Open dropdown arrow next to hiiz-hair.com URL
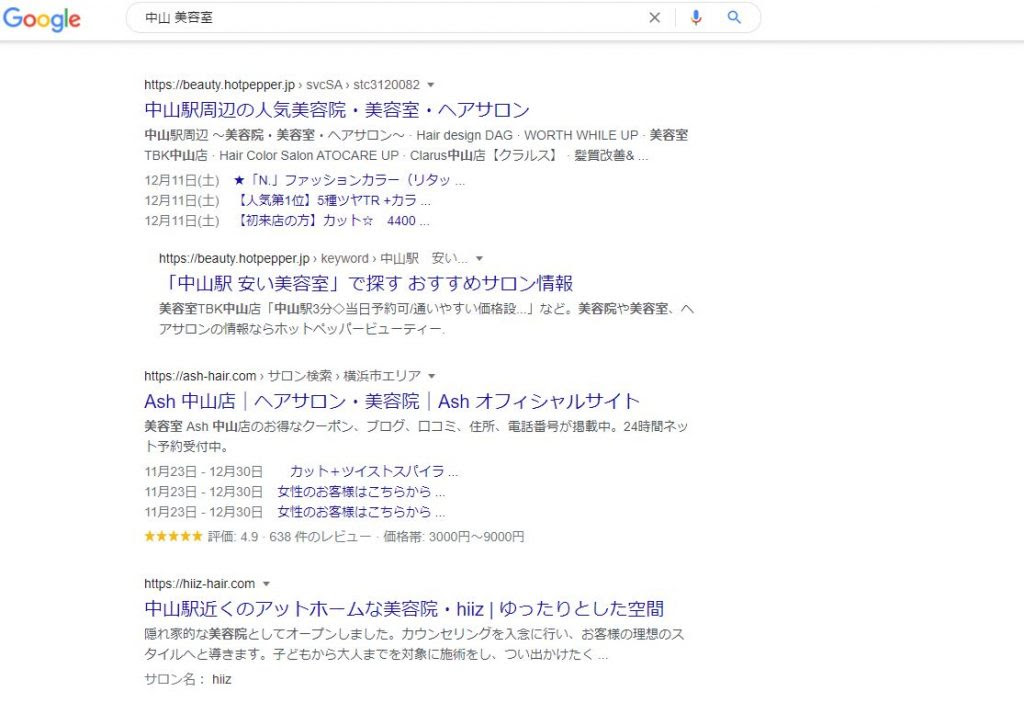 pyautogui.click(x=266, y=584)
